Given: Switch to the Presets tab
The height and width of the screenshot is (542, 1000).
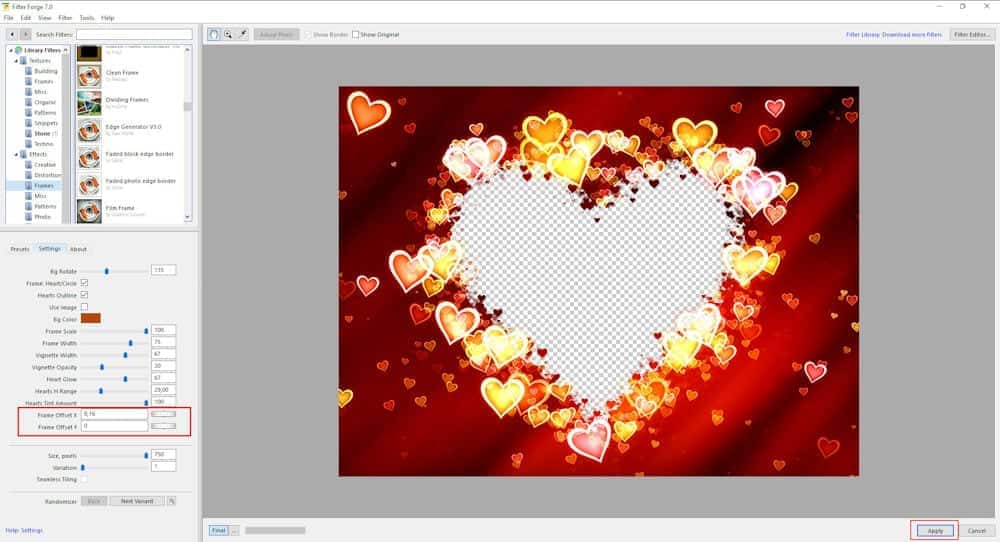Looking at the screenshot, I should [19, 249].
